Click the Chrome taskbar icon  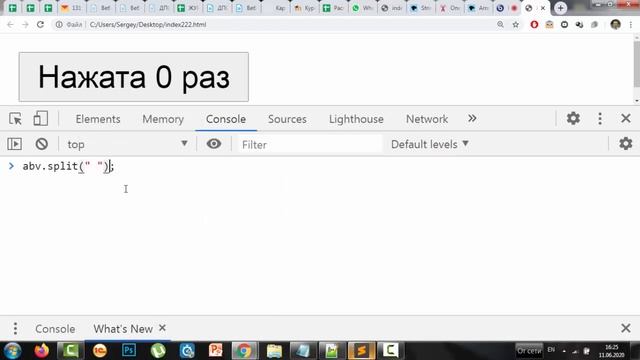click(244, 351)
